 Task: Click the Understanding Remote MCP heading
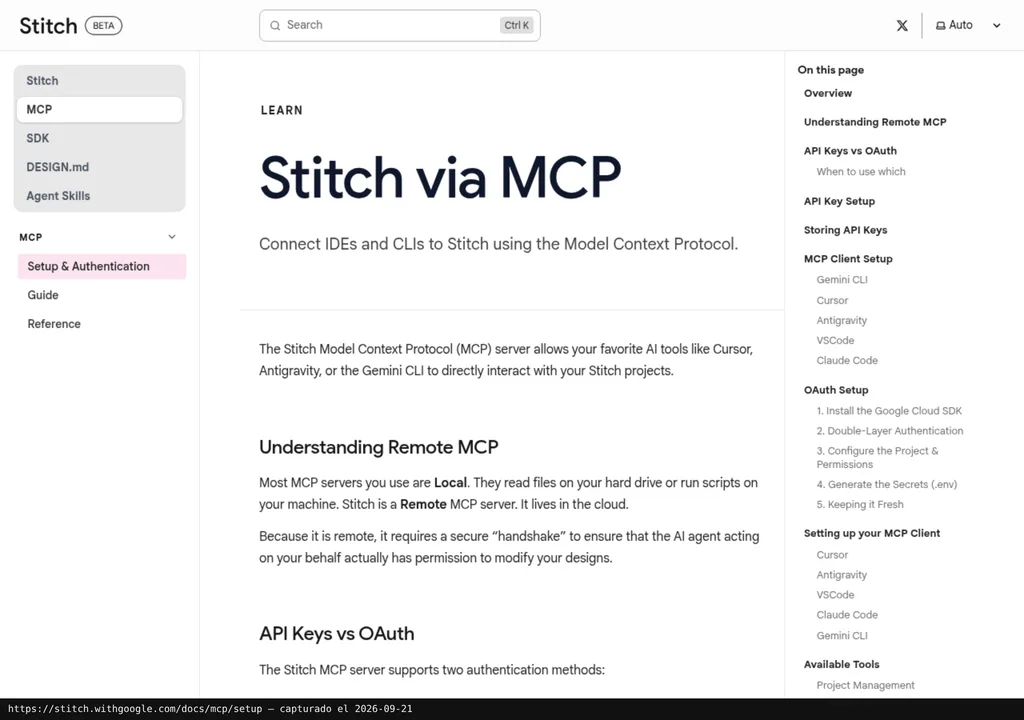point(379,447)
